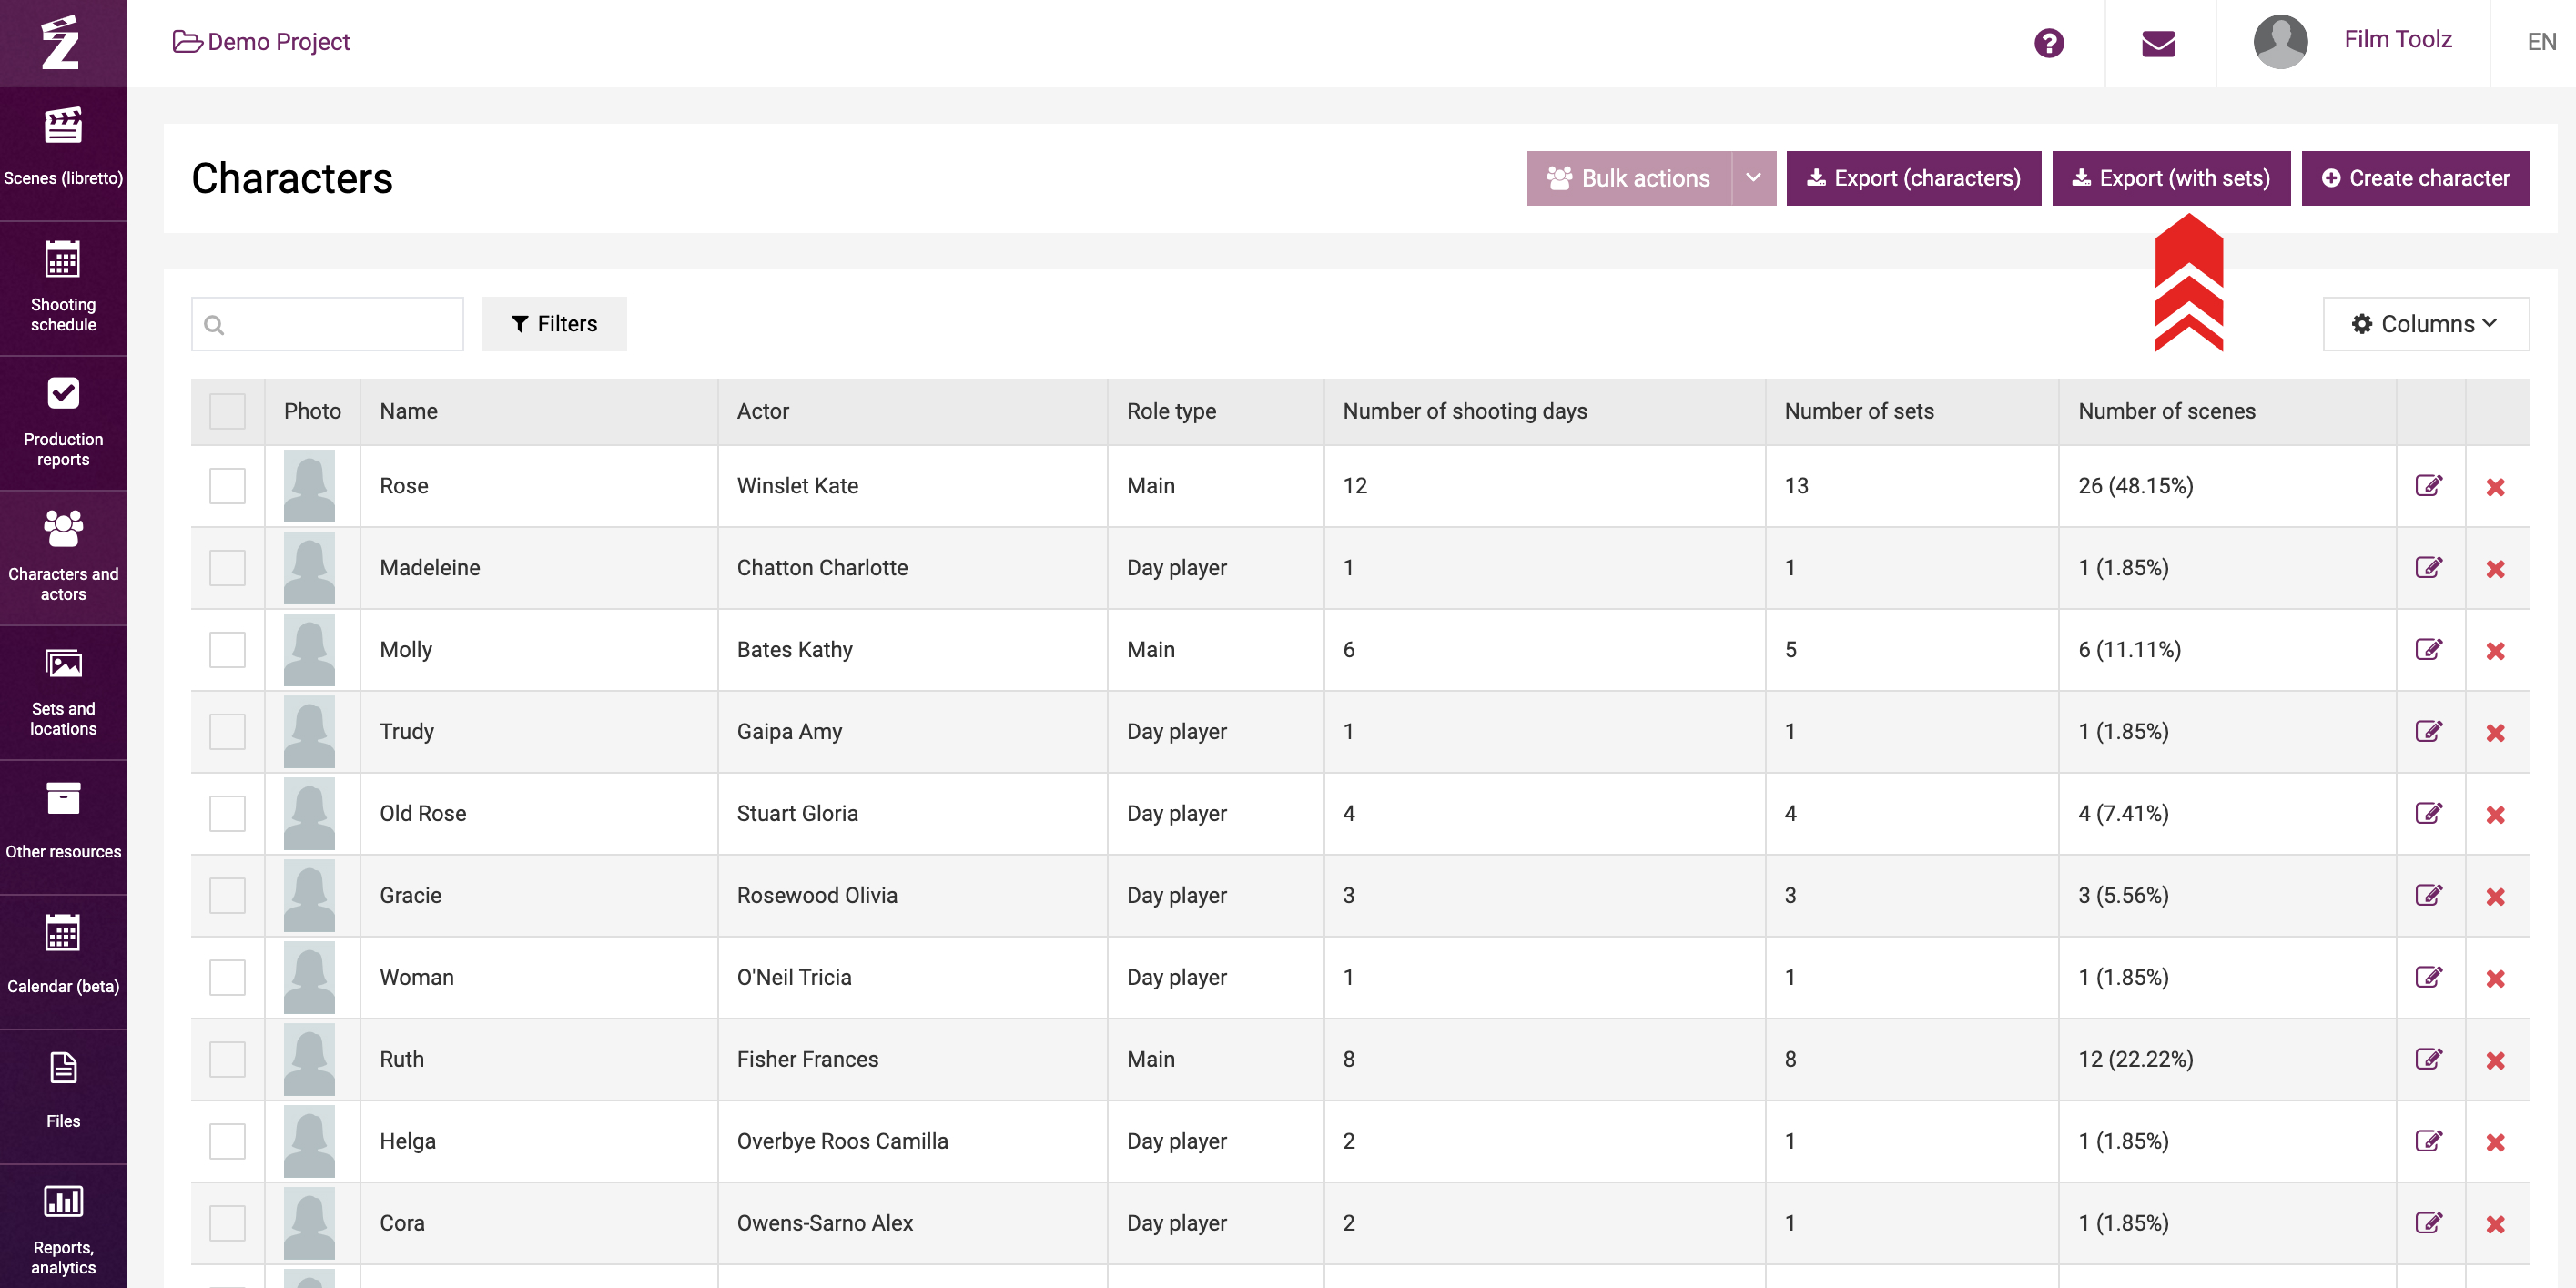
Task: Click Export (with sets) button
Action: (2171, 178)
